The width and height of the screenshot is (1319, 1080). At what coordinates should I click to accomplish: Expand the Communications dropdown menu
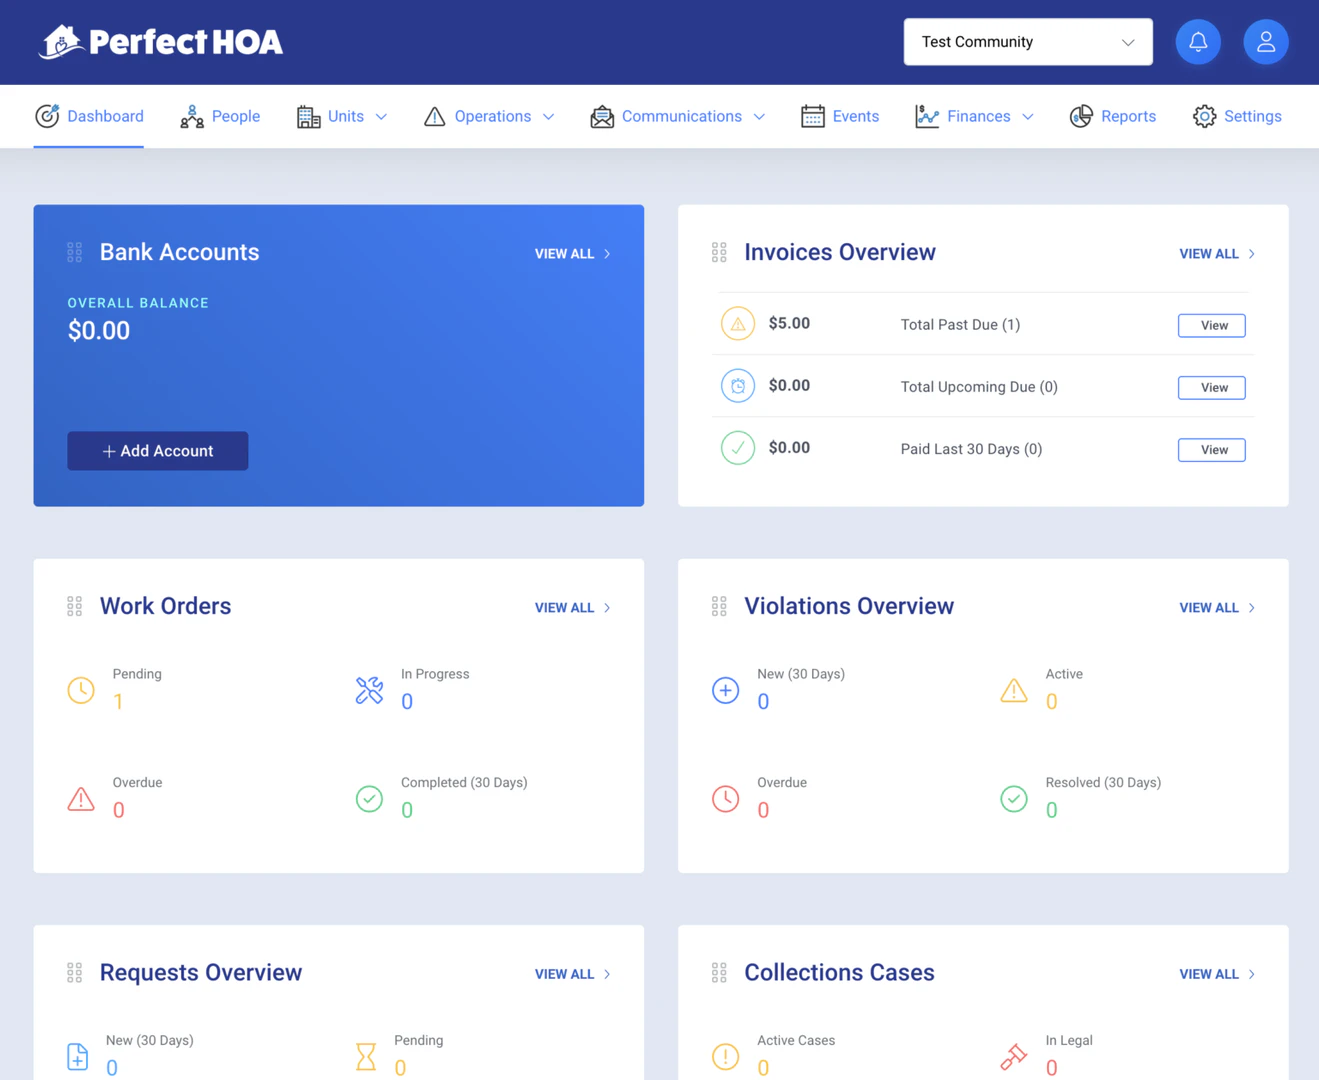tap(678, 117)
